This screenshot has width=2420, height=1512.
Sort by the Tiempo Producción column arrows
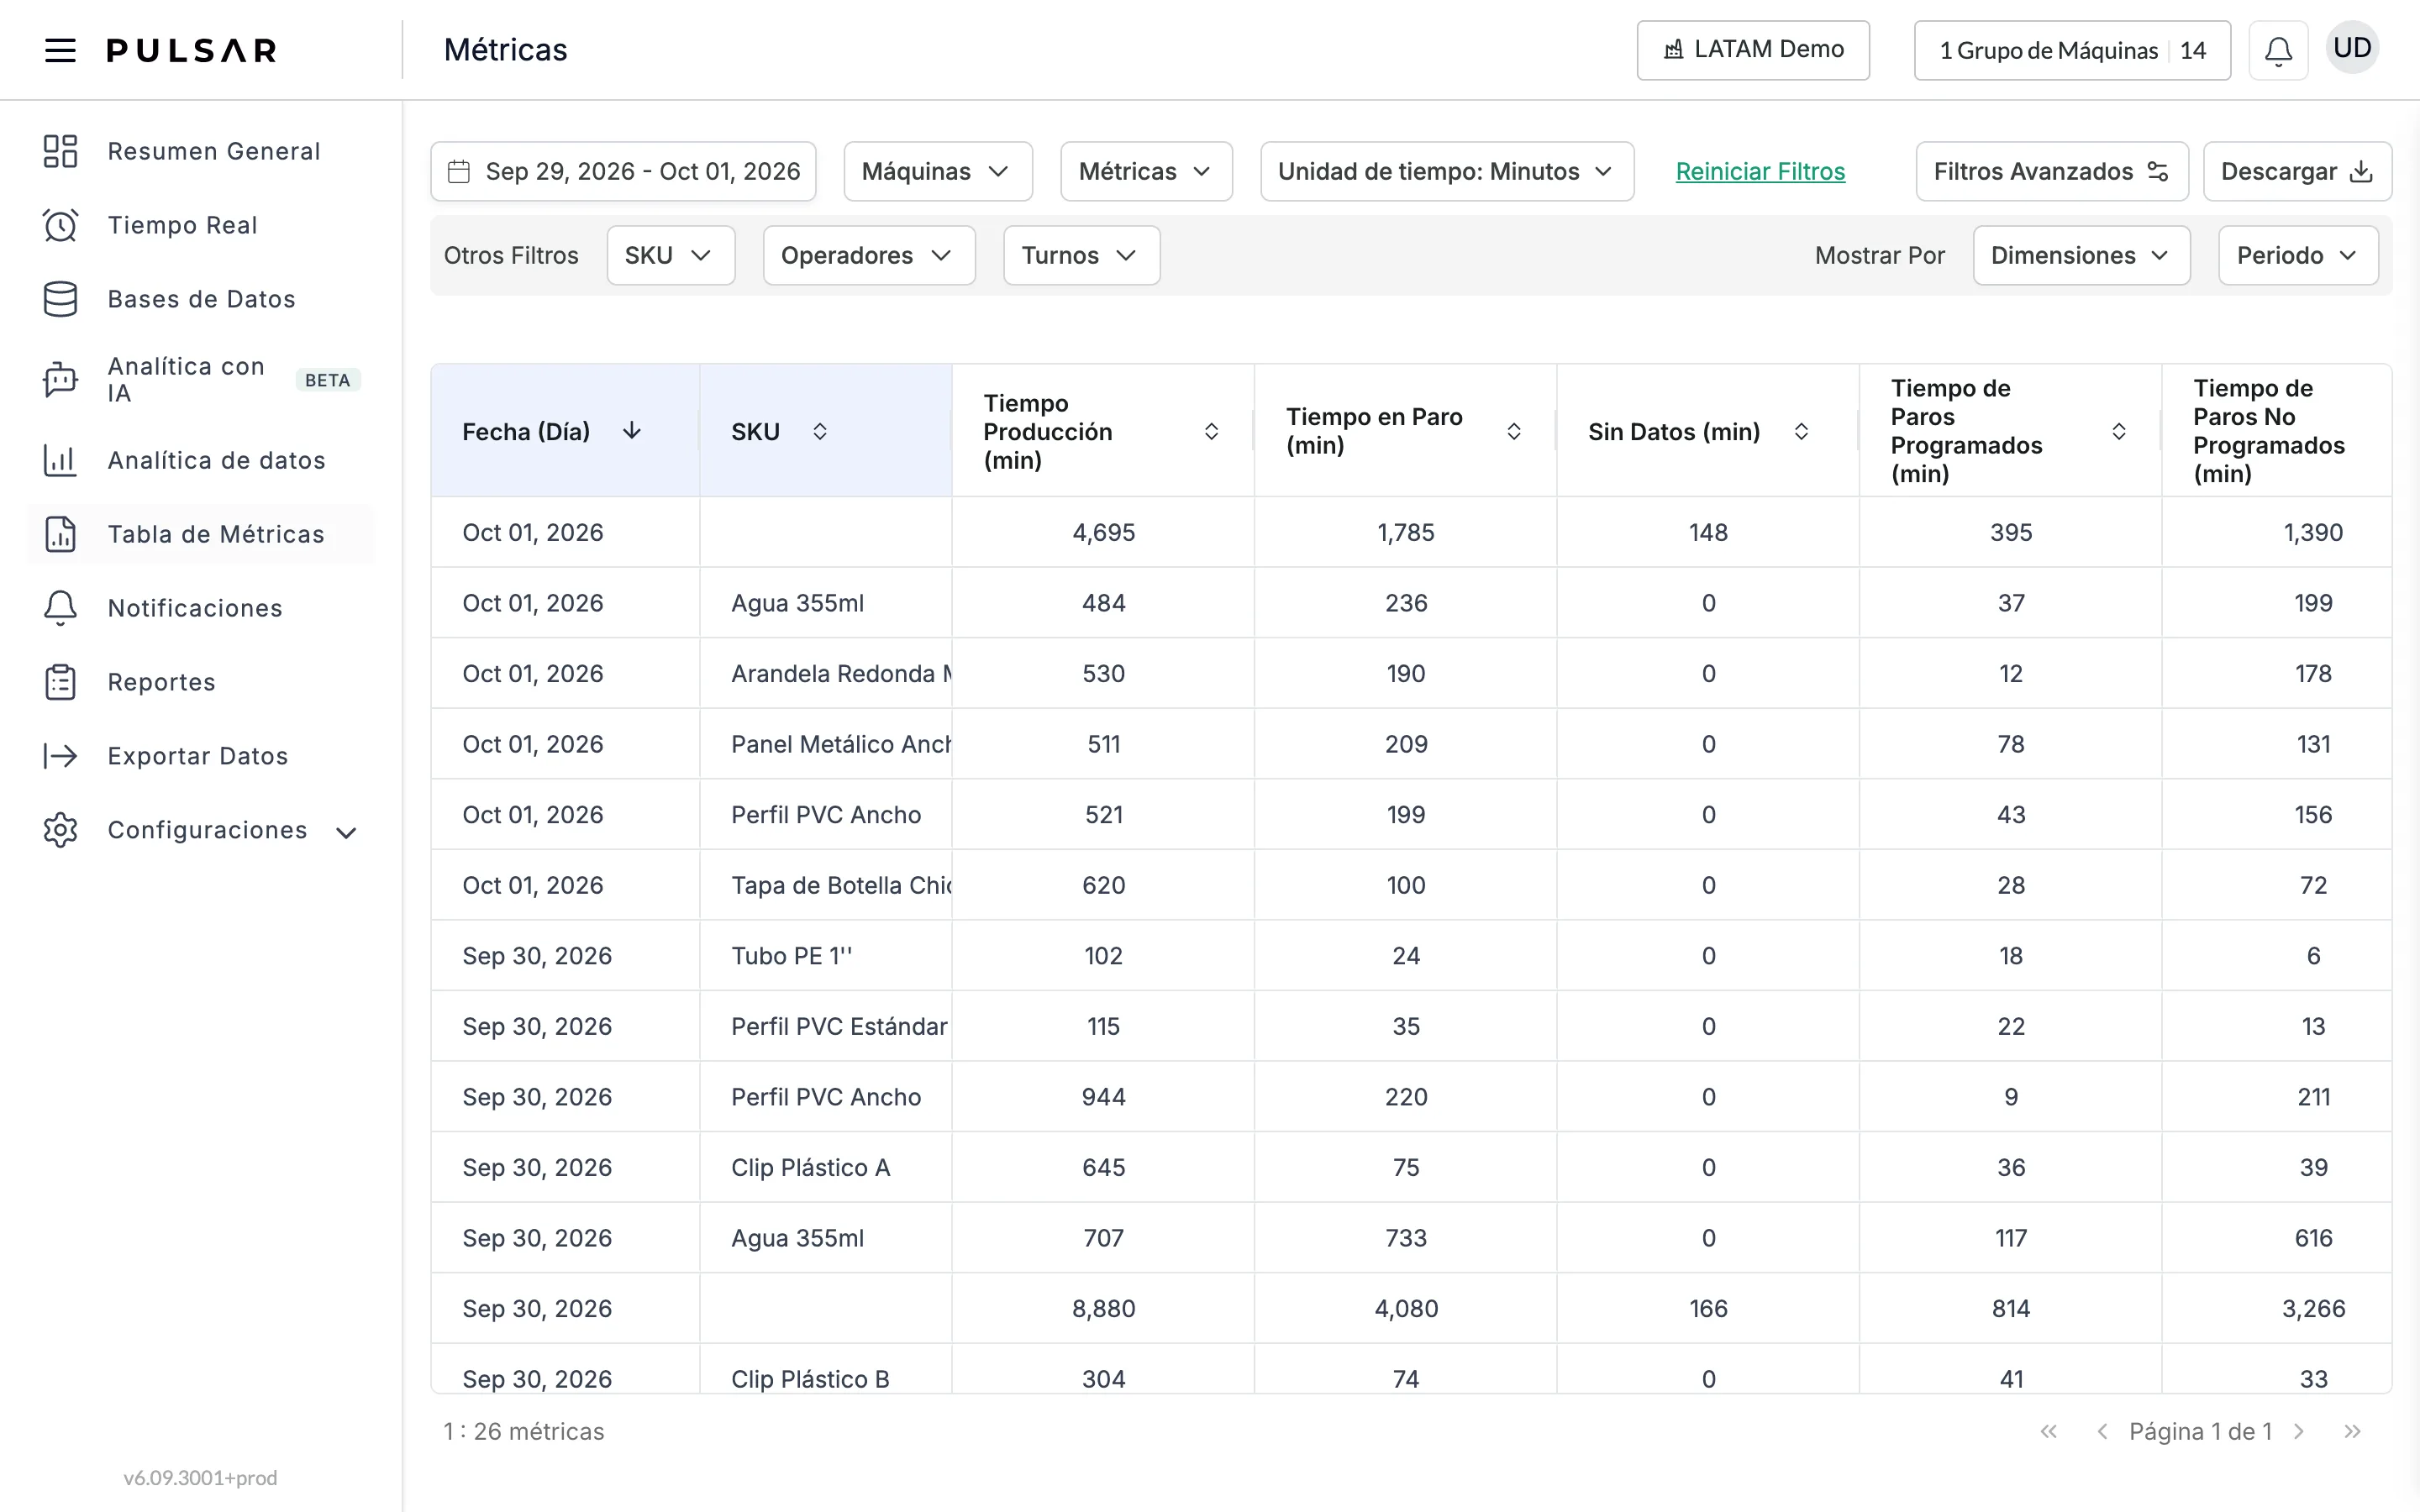[1211, 431]
